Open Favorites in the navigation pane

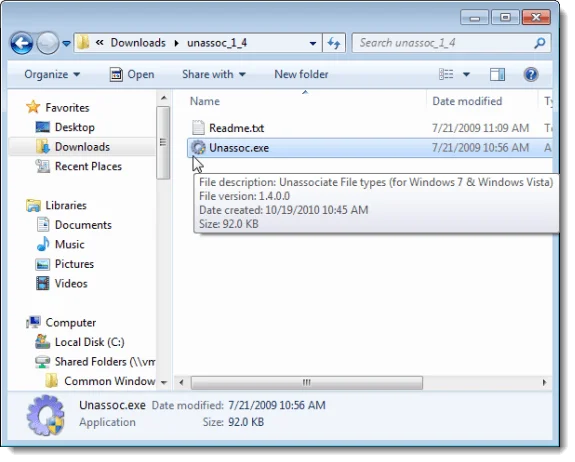67,108
